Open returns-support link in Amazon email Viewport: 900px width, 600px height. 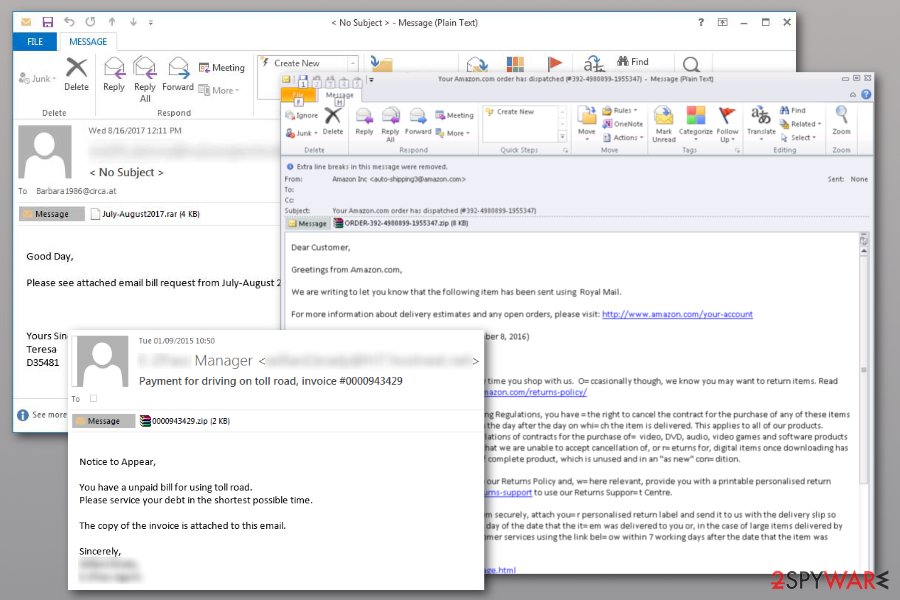pyautogui.click(x=508, y=492)
